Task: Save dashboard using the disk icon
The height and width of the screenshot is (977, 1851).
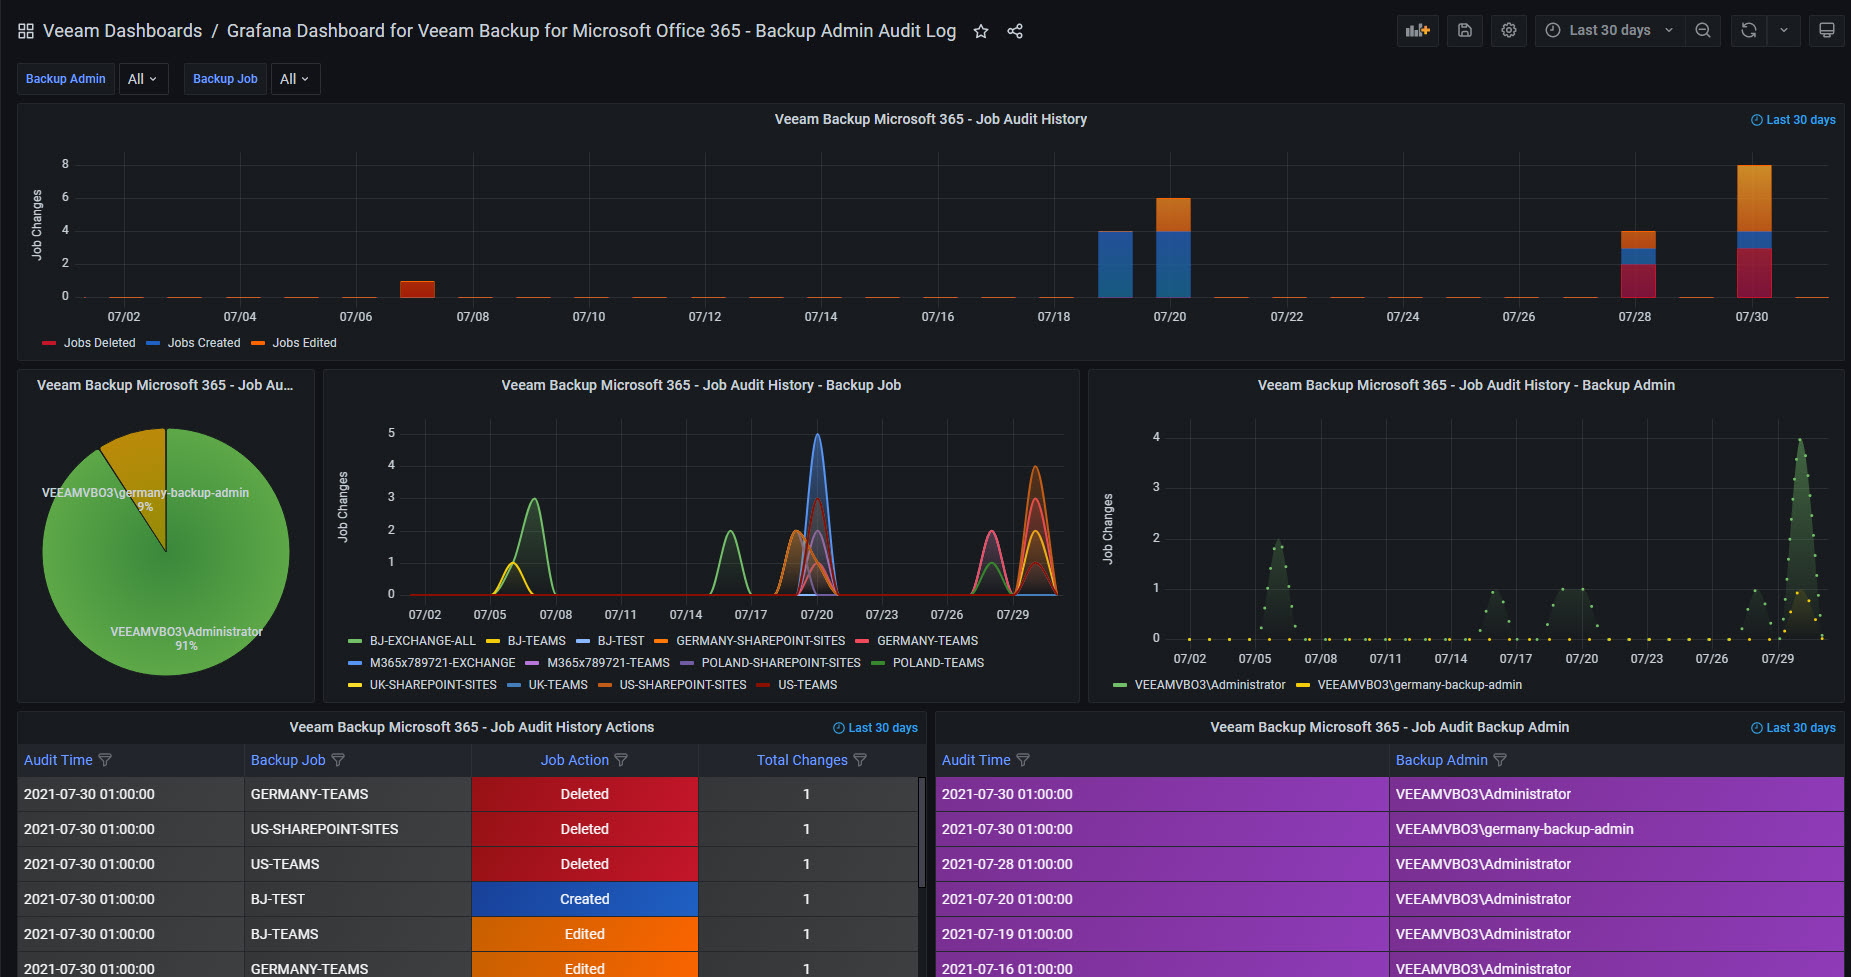Action: (1464, 30)
